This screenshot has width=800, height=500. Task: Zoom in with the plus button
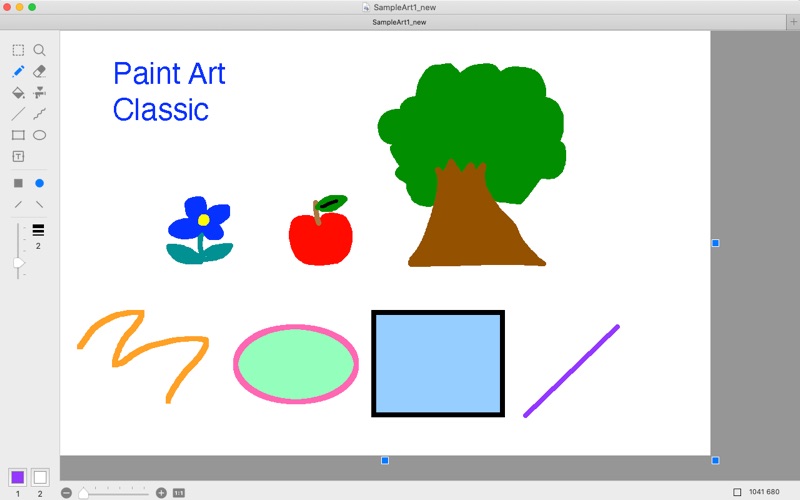pyautogui.click(x=161, y=493)
